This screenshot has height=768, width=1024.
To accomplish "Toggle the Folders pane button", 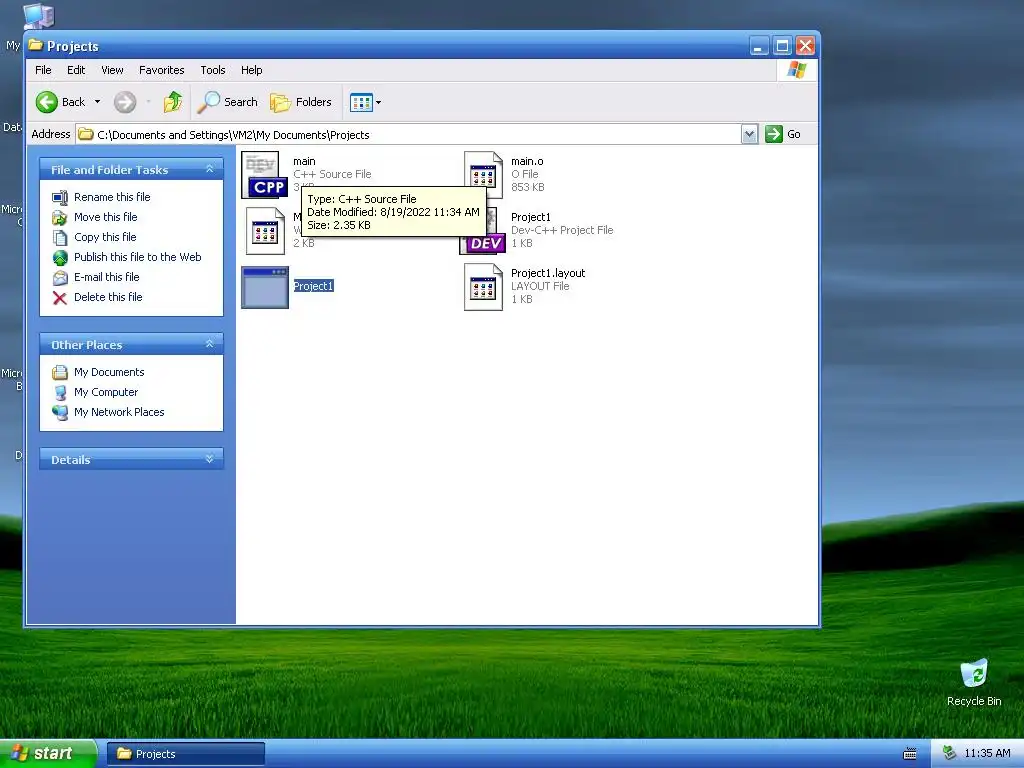I will [x=301, y=102].
